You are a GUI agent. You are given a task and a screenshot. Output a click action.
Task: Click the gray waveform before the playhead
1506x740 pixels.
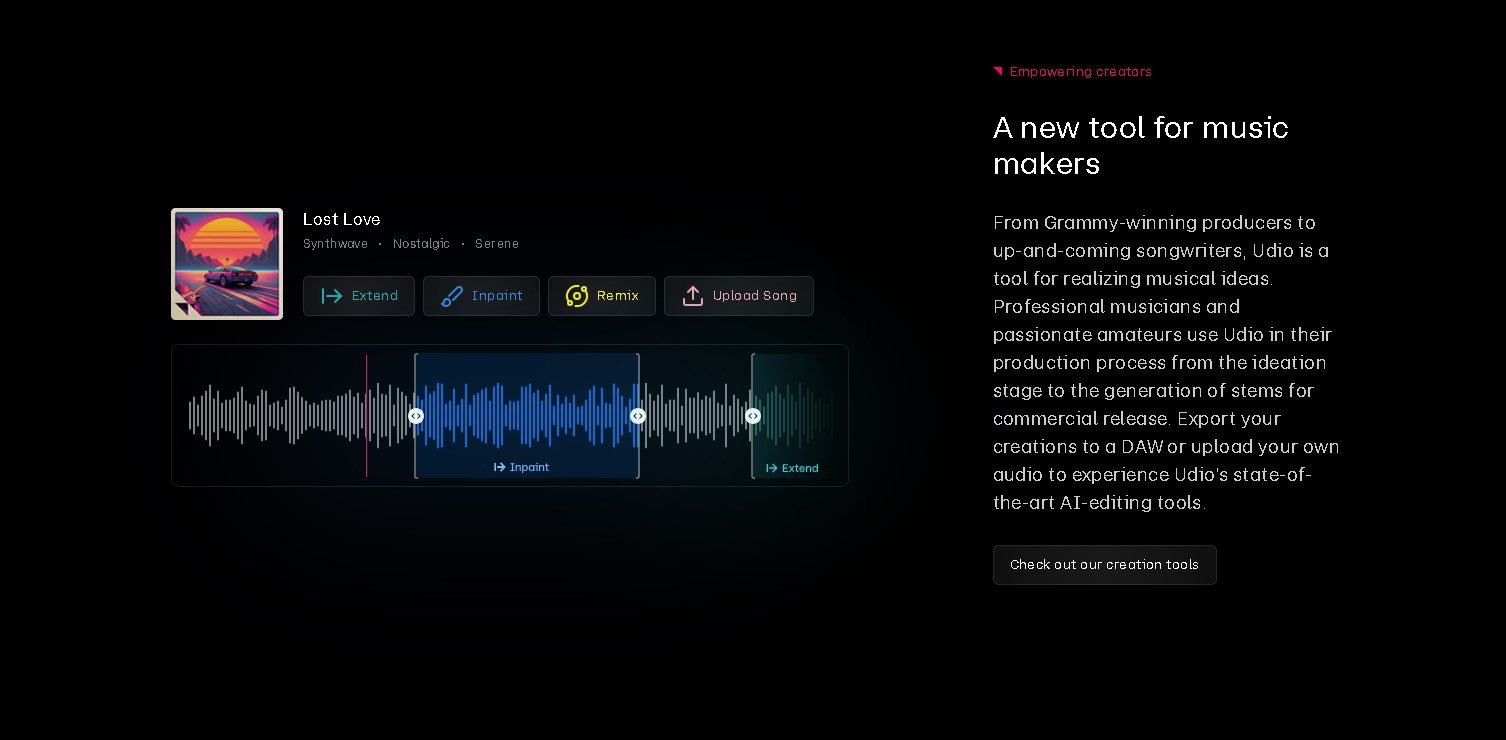coord(270,415)
